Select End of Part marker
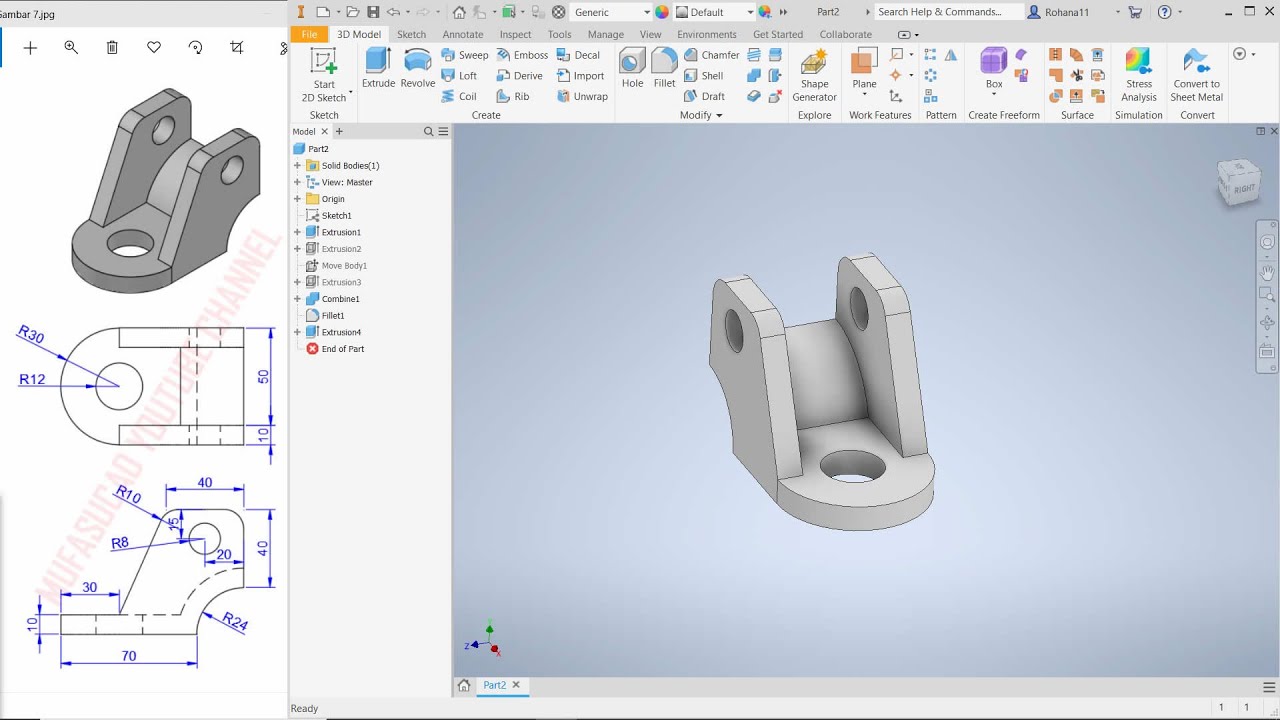 pyautogui.click(x=342, y=349)
